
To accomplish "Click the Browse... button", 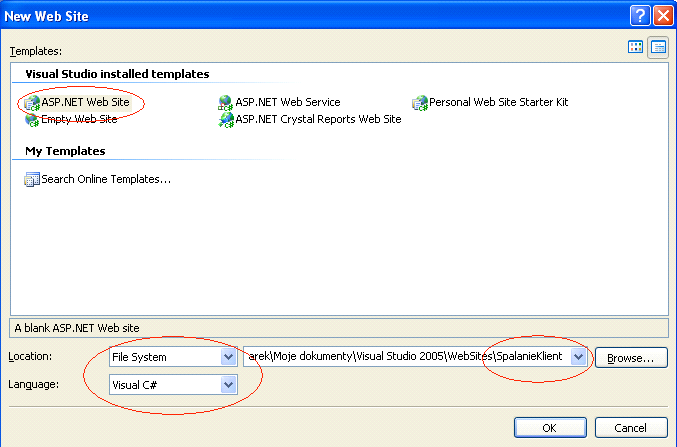I will click(631, 358).
